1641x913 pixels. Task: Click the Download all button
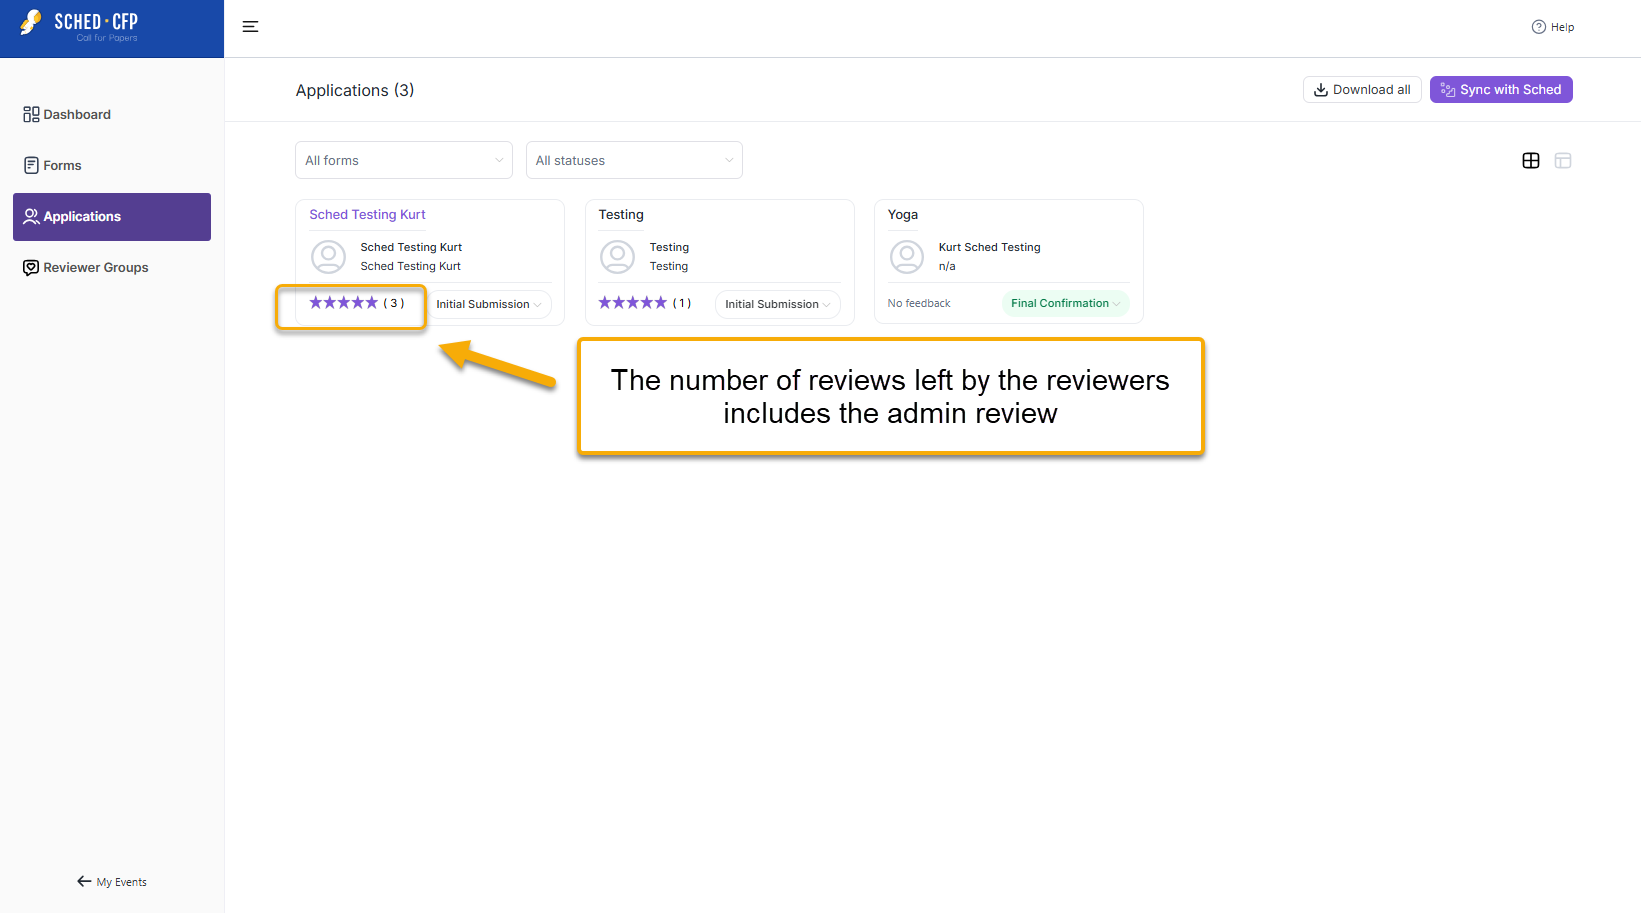coord(1362,90)
